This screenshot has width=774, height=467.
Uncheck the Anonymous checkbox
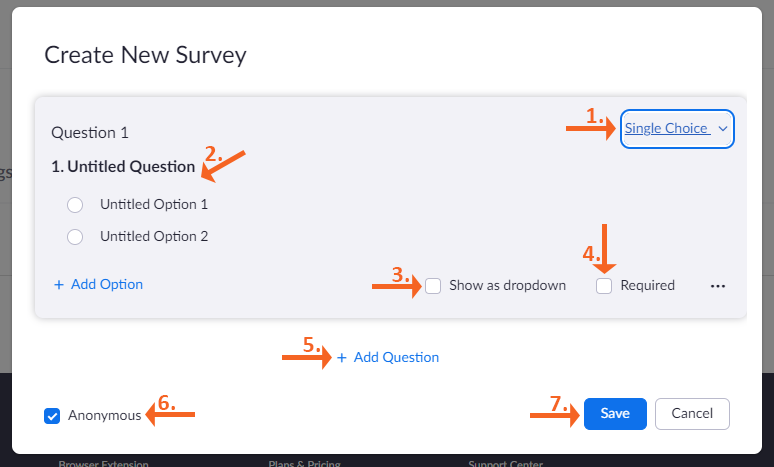pyautogui.click(x=53, y=416)
